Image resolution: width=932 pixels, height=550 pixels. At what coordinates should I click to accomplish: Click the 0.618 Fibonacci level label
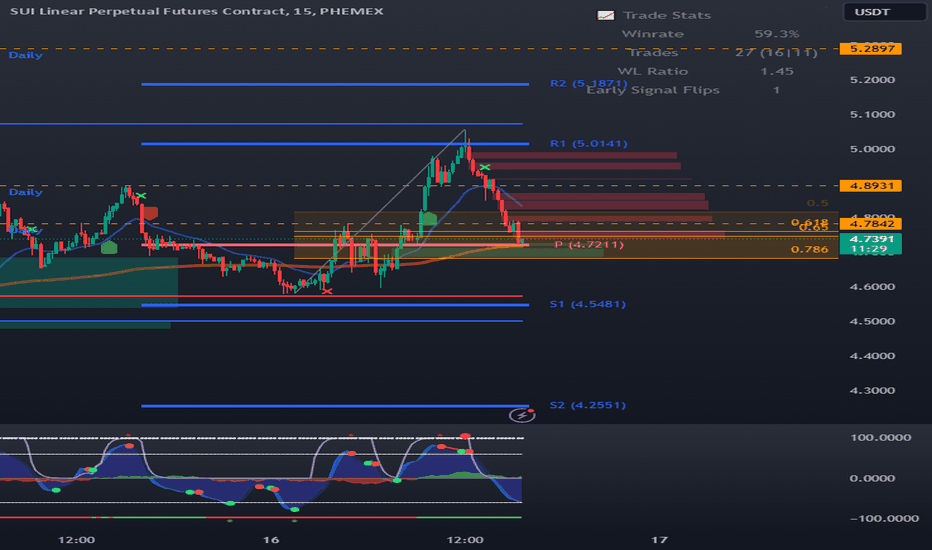(810, 222)
